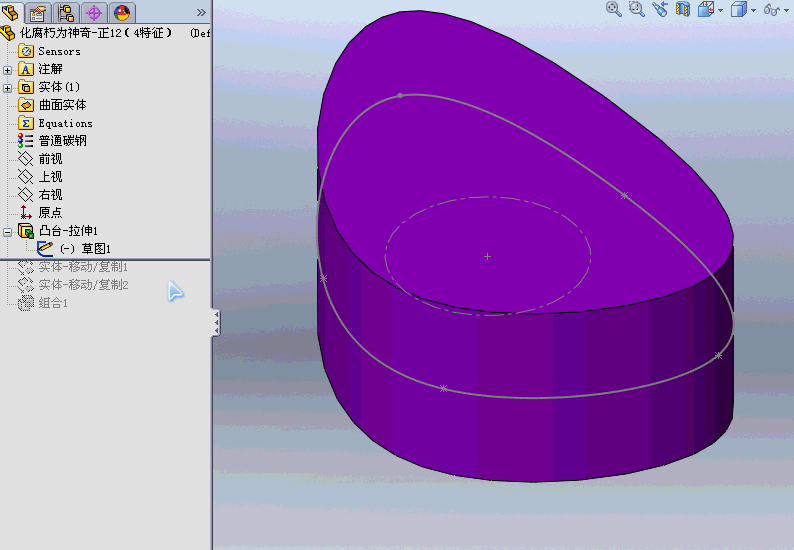Select the 凸台-拉伸1 feature label
Screen dimensions: 794x550
[x=68, y=231]
